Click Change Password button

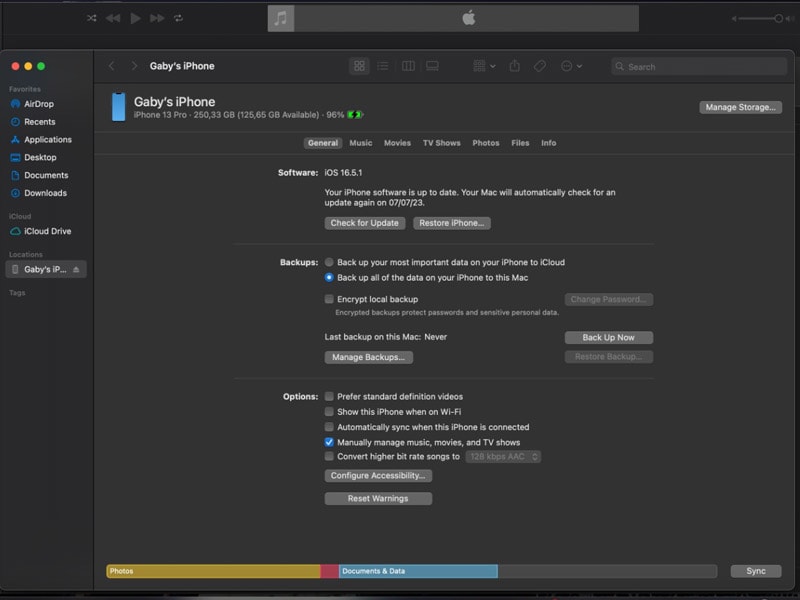609,299
